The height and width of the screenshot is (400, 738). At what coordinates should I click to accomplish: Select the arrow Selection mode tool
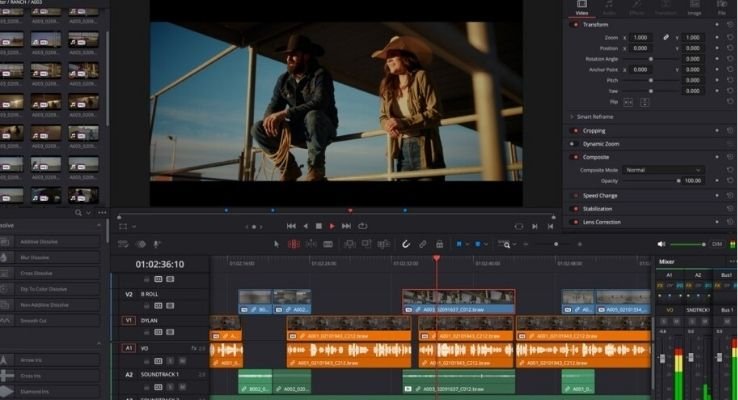(x=276, y=244)
